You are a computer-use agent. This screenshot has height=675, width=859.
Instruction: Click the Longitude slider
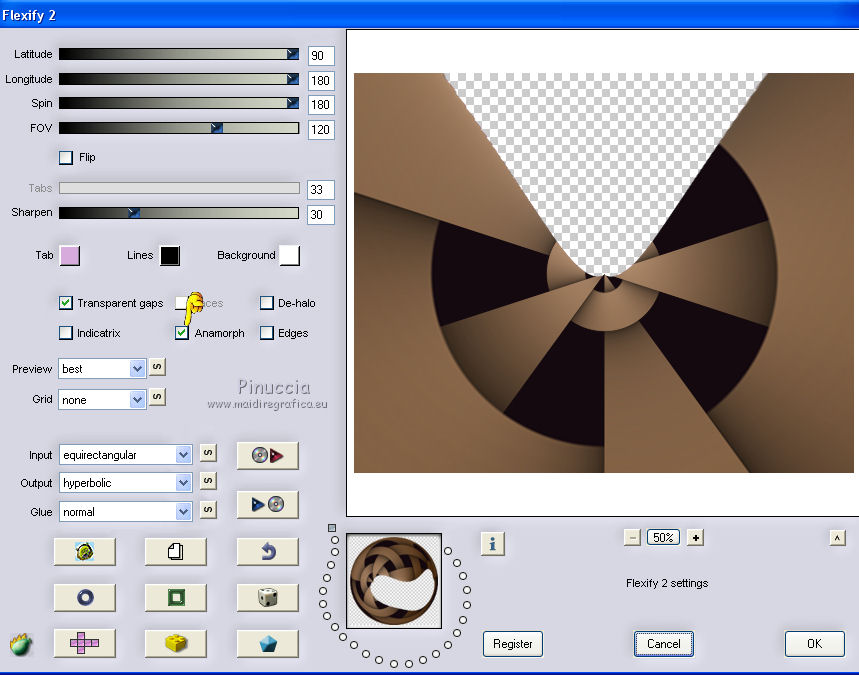(179, 79)
